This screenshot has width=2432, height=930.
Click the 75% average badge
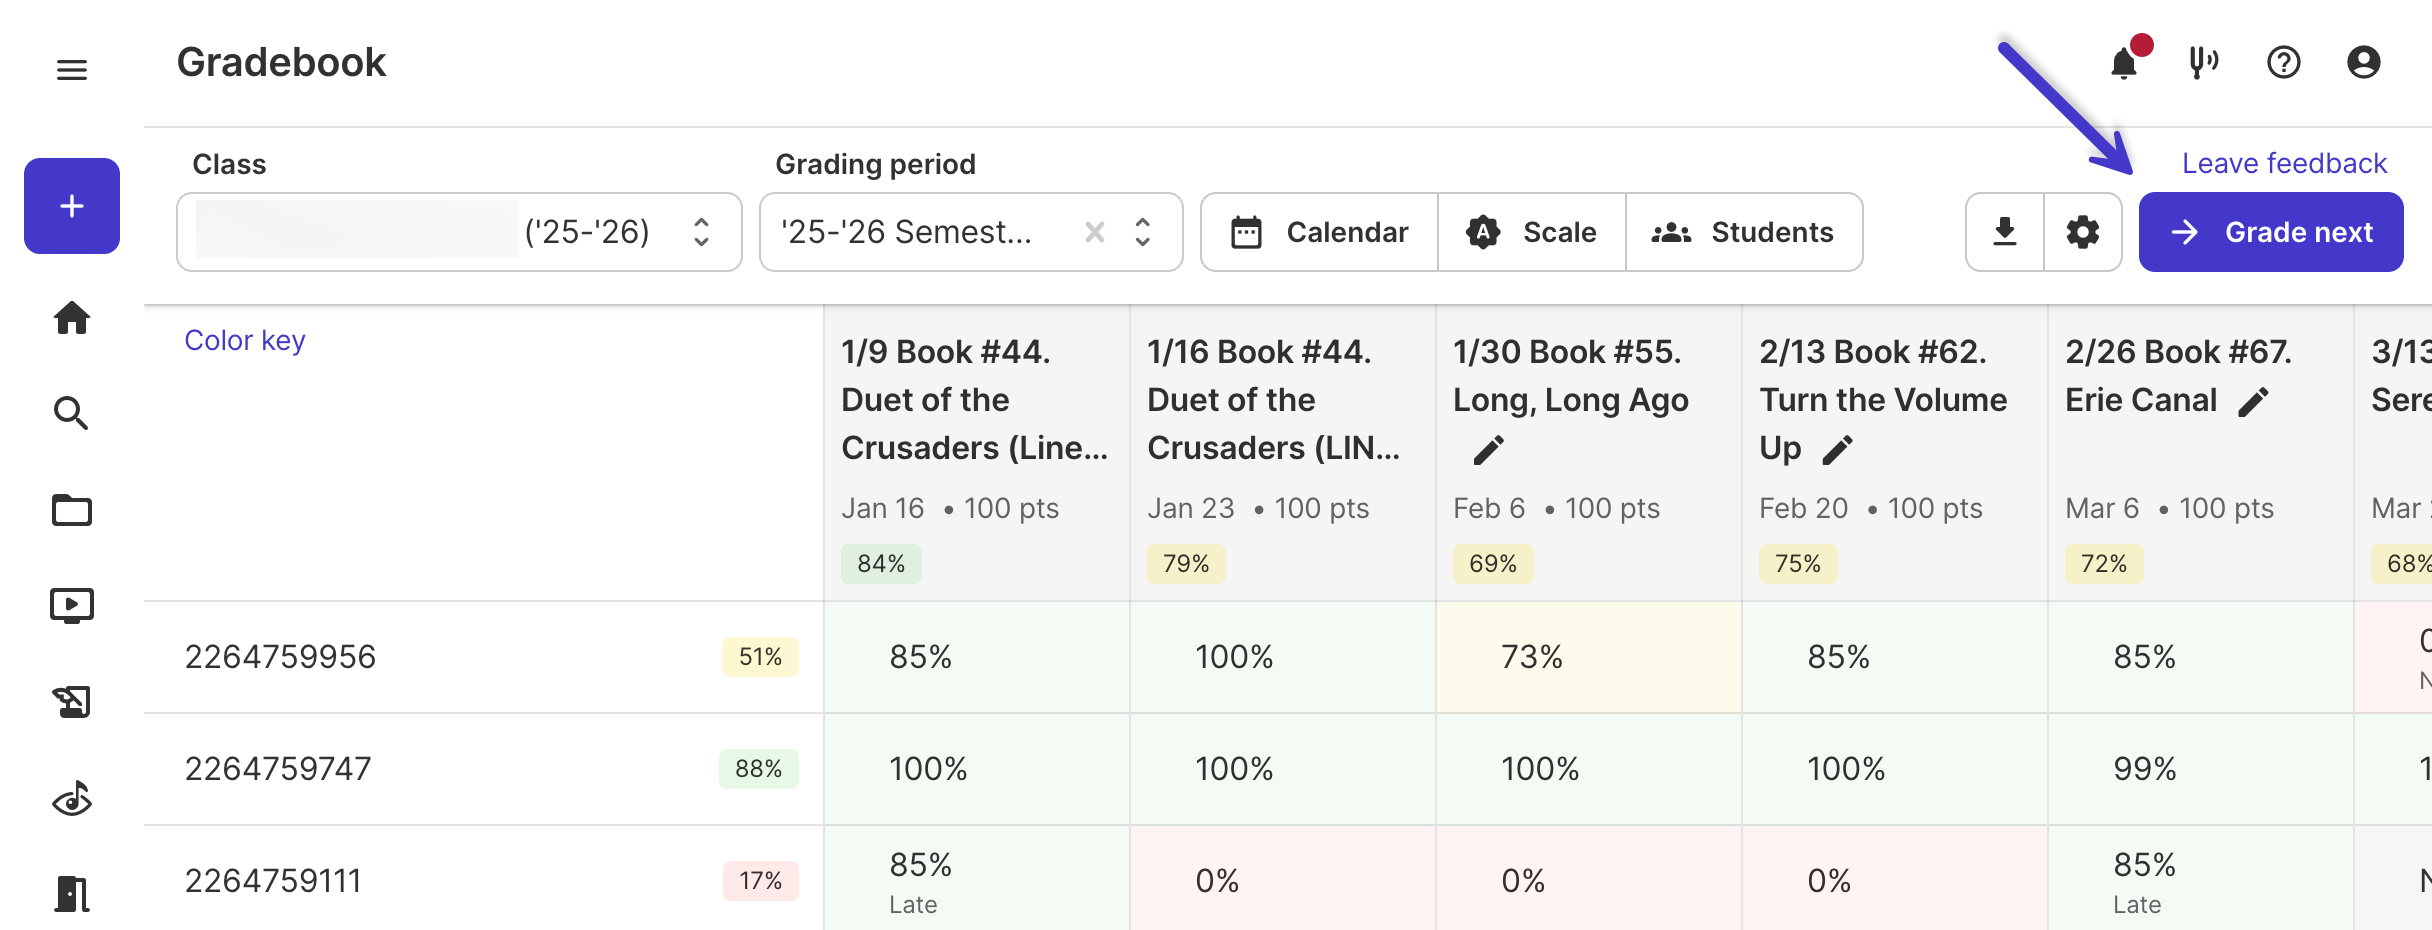click(x=1798, y=564)
